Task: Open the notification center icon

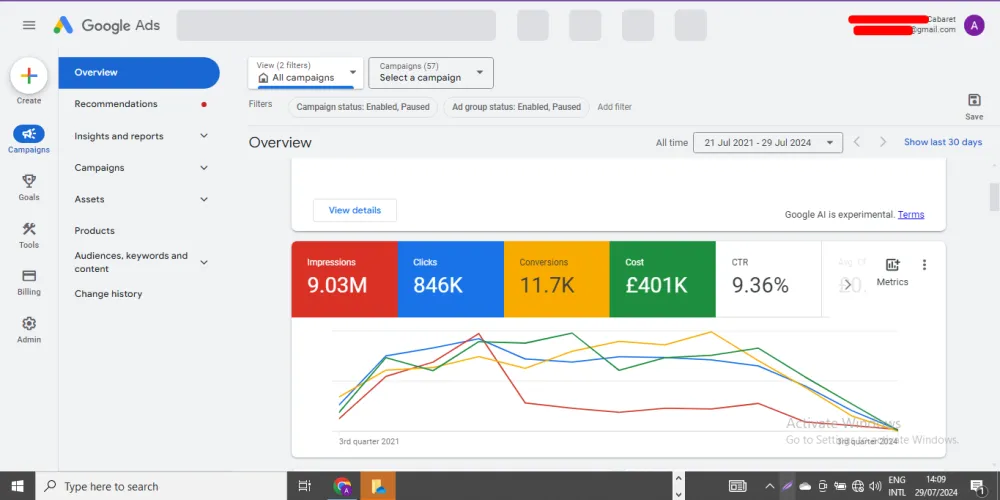Action: [x=977, y=486]
